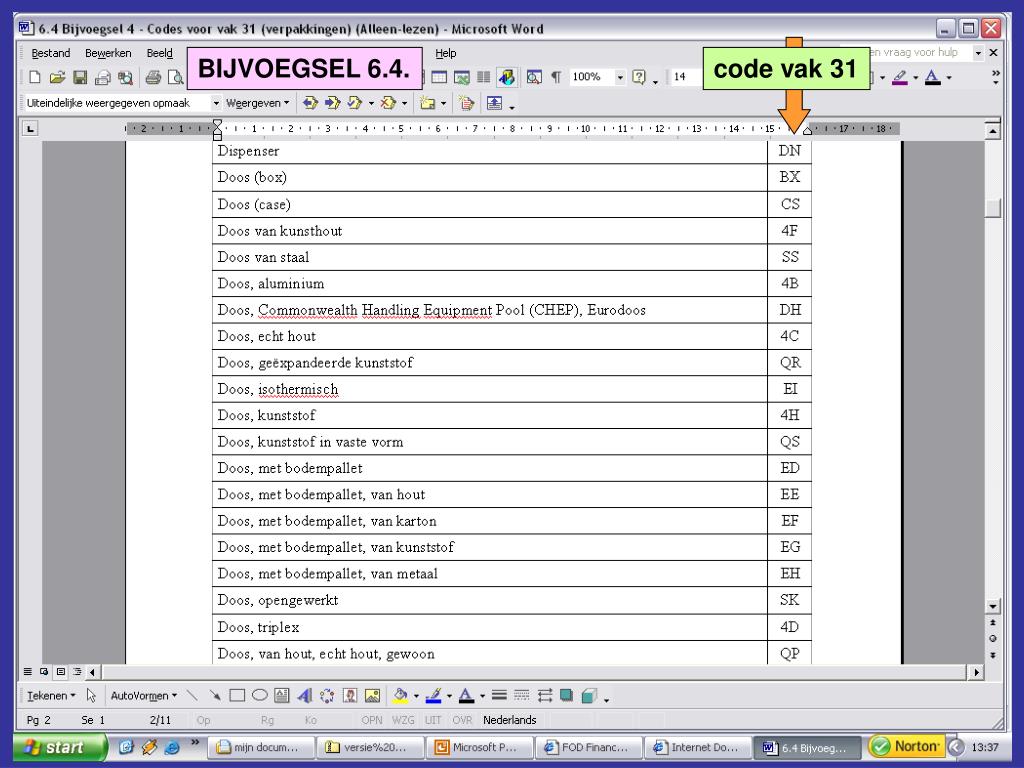
Task: Open the Bewerken menu
Action: (x=108, y=54)
